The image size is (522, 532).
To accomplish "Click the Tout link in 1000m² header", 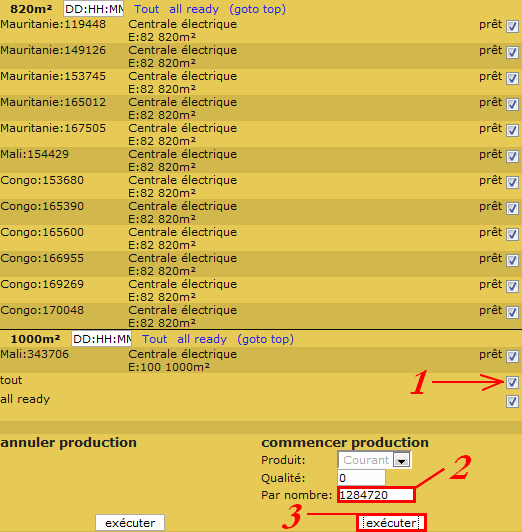I will tap(155, 339).
